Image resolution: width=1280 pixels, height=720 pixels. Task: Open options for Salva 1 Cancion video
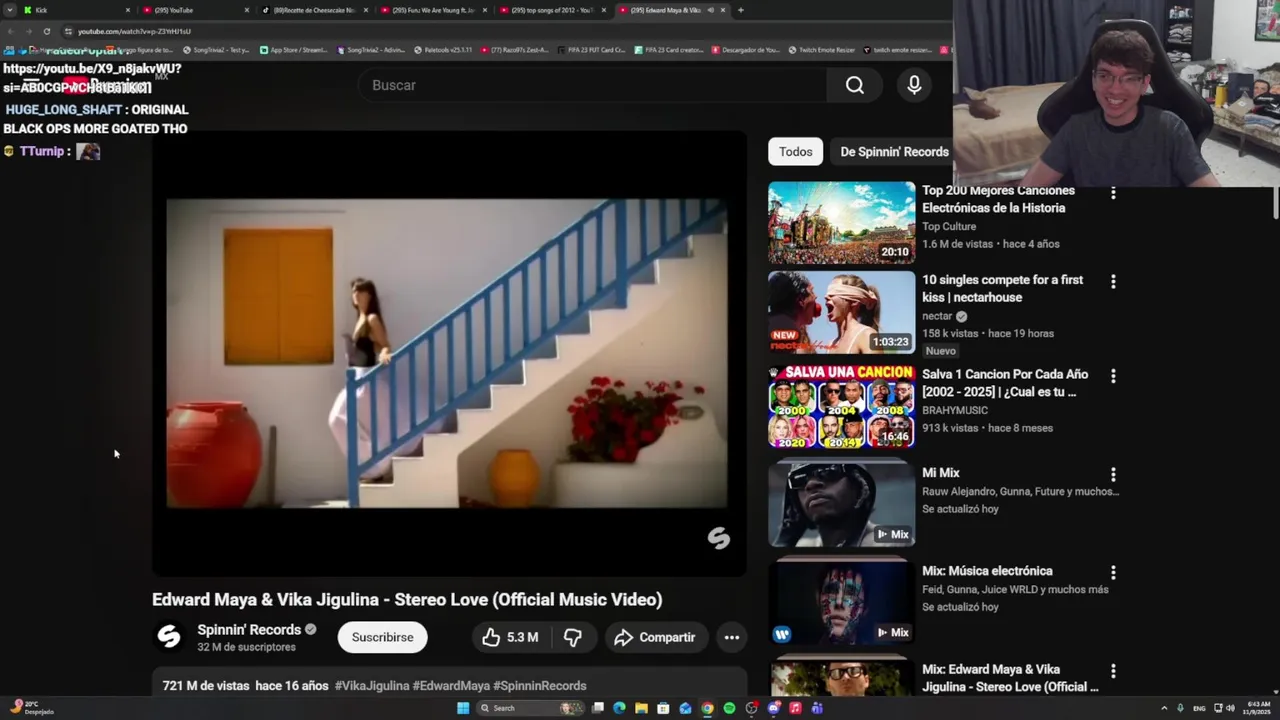click(1113, 376)
